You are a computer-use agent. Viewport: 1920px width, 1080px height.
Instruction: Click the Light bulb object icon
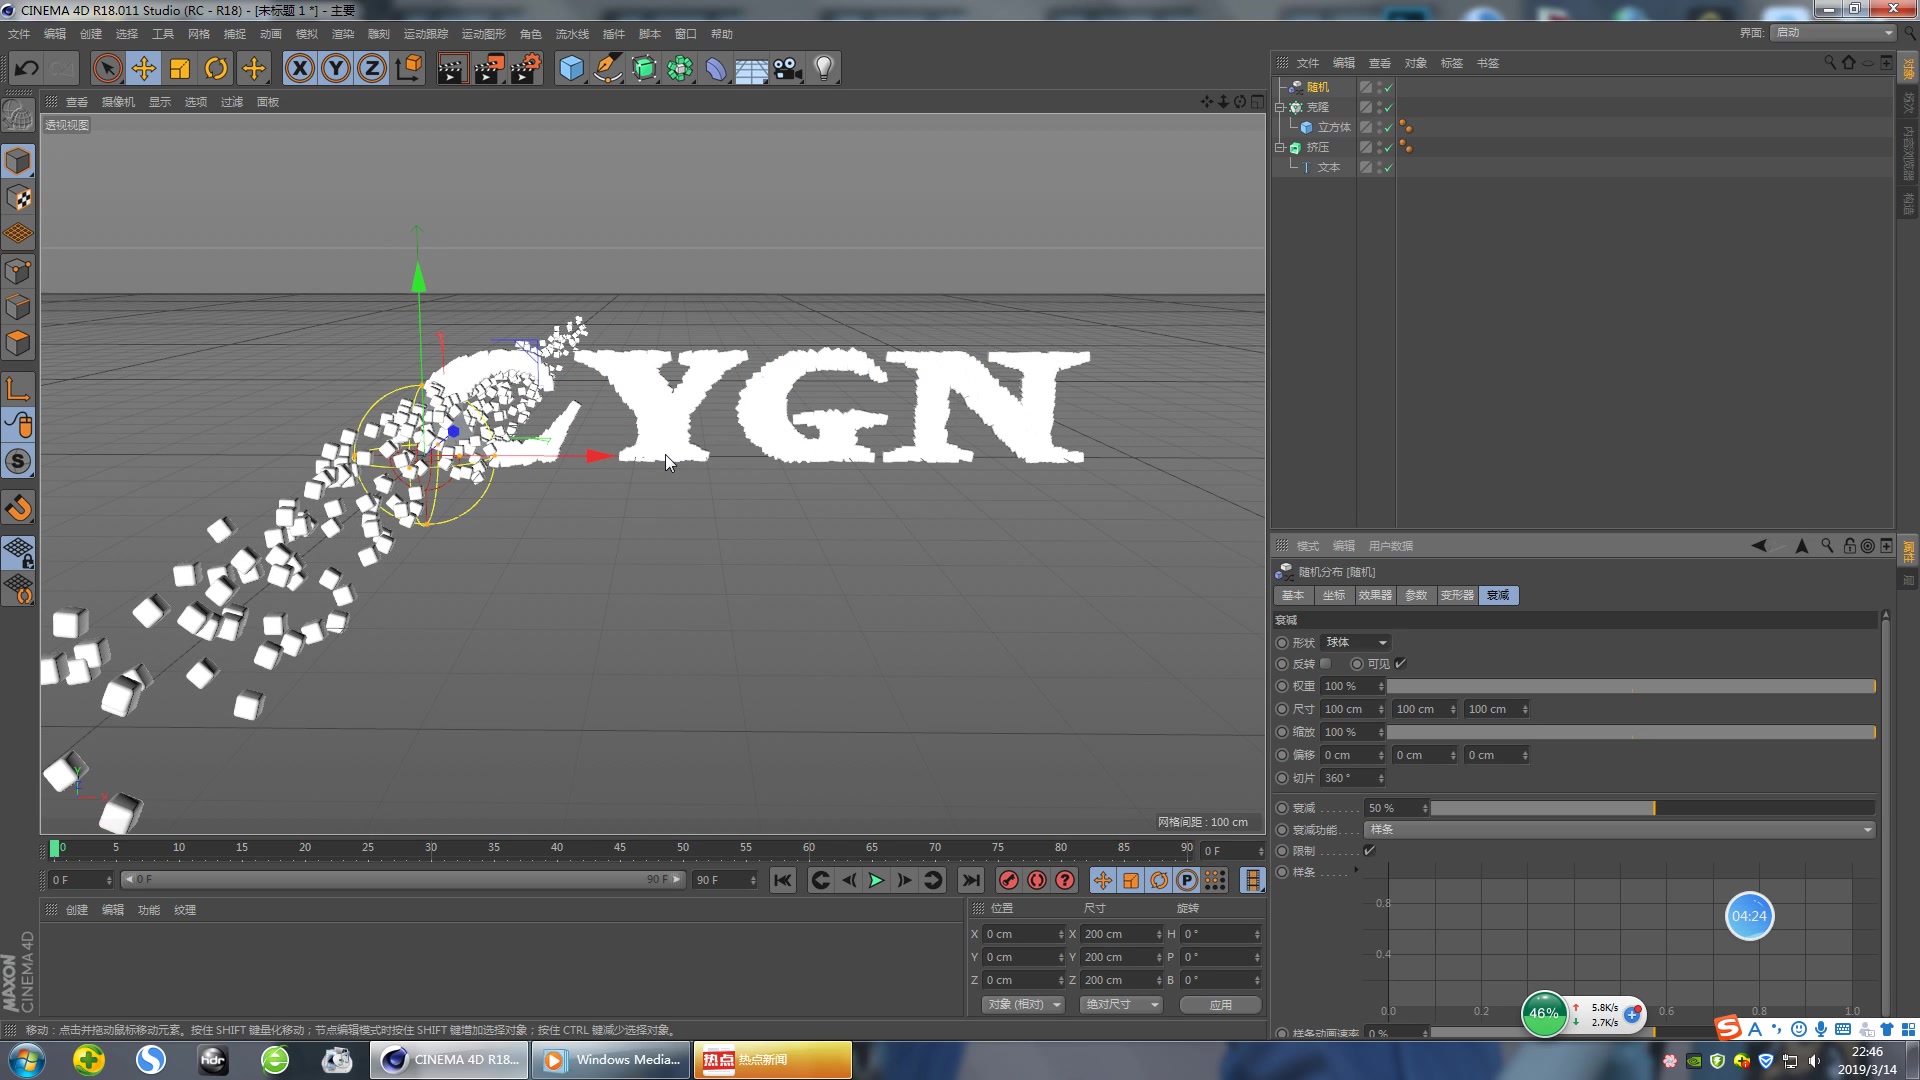[x=823, y=69]
